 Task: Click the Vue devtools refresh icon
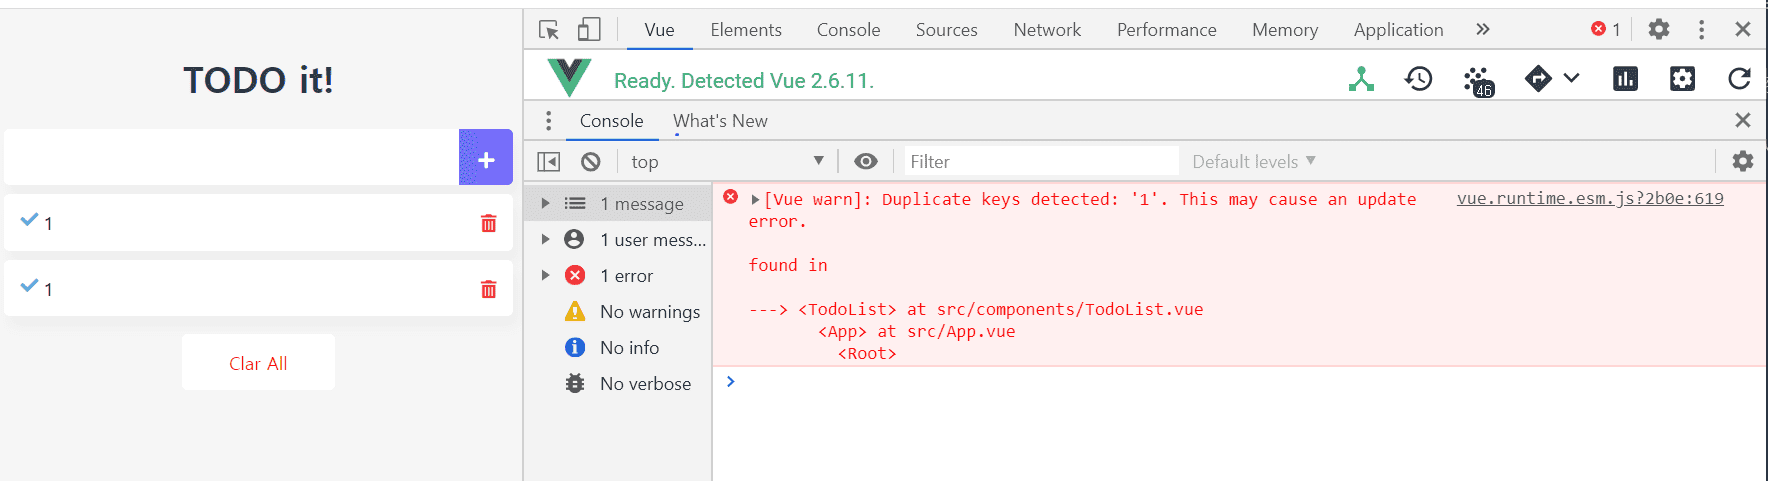point(1739,79)
